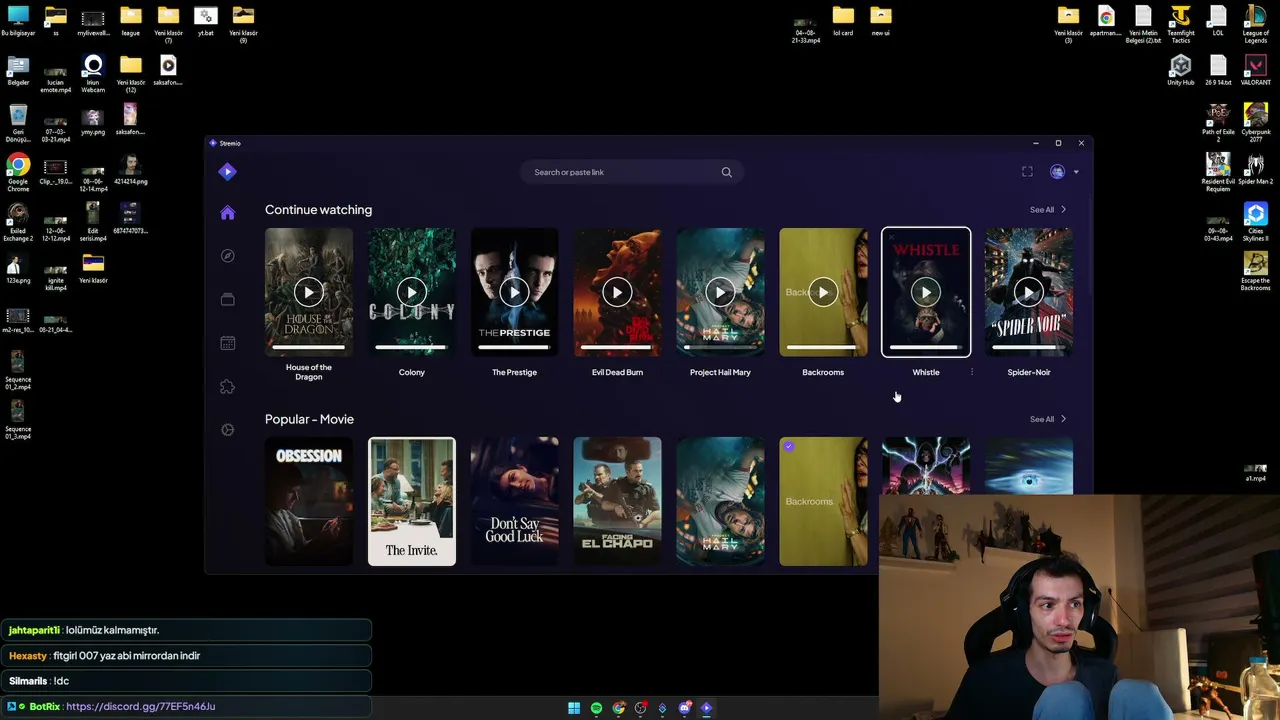This screenshot has width=1280, height=720.
Task: Click the 'Evil Dead Burn' title text
Action: pos(617,372)
